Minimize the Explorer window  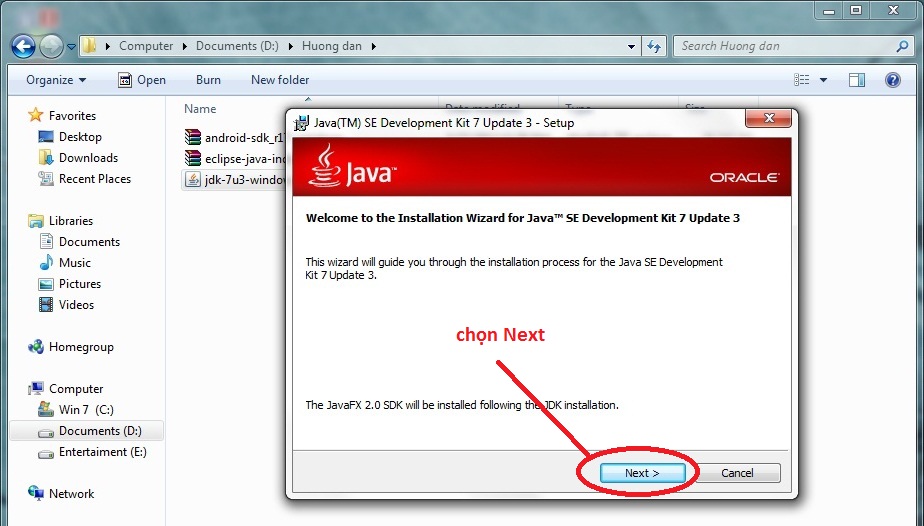point(829,10)
